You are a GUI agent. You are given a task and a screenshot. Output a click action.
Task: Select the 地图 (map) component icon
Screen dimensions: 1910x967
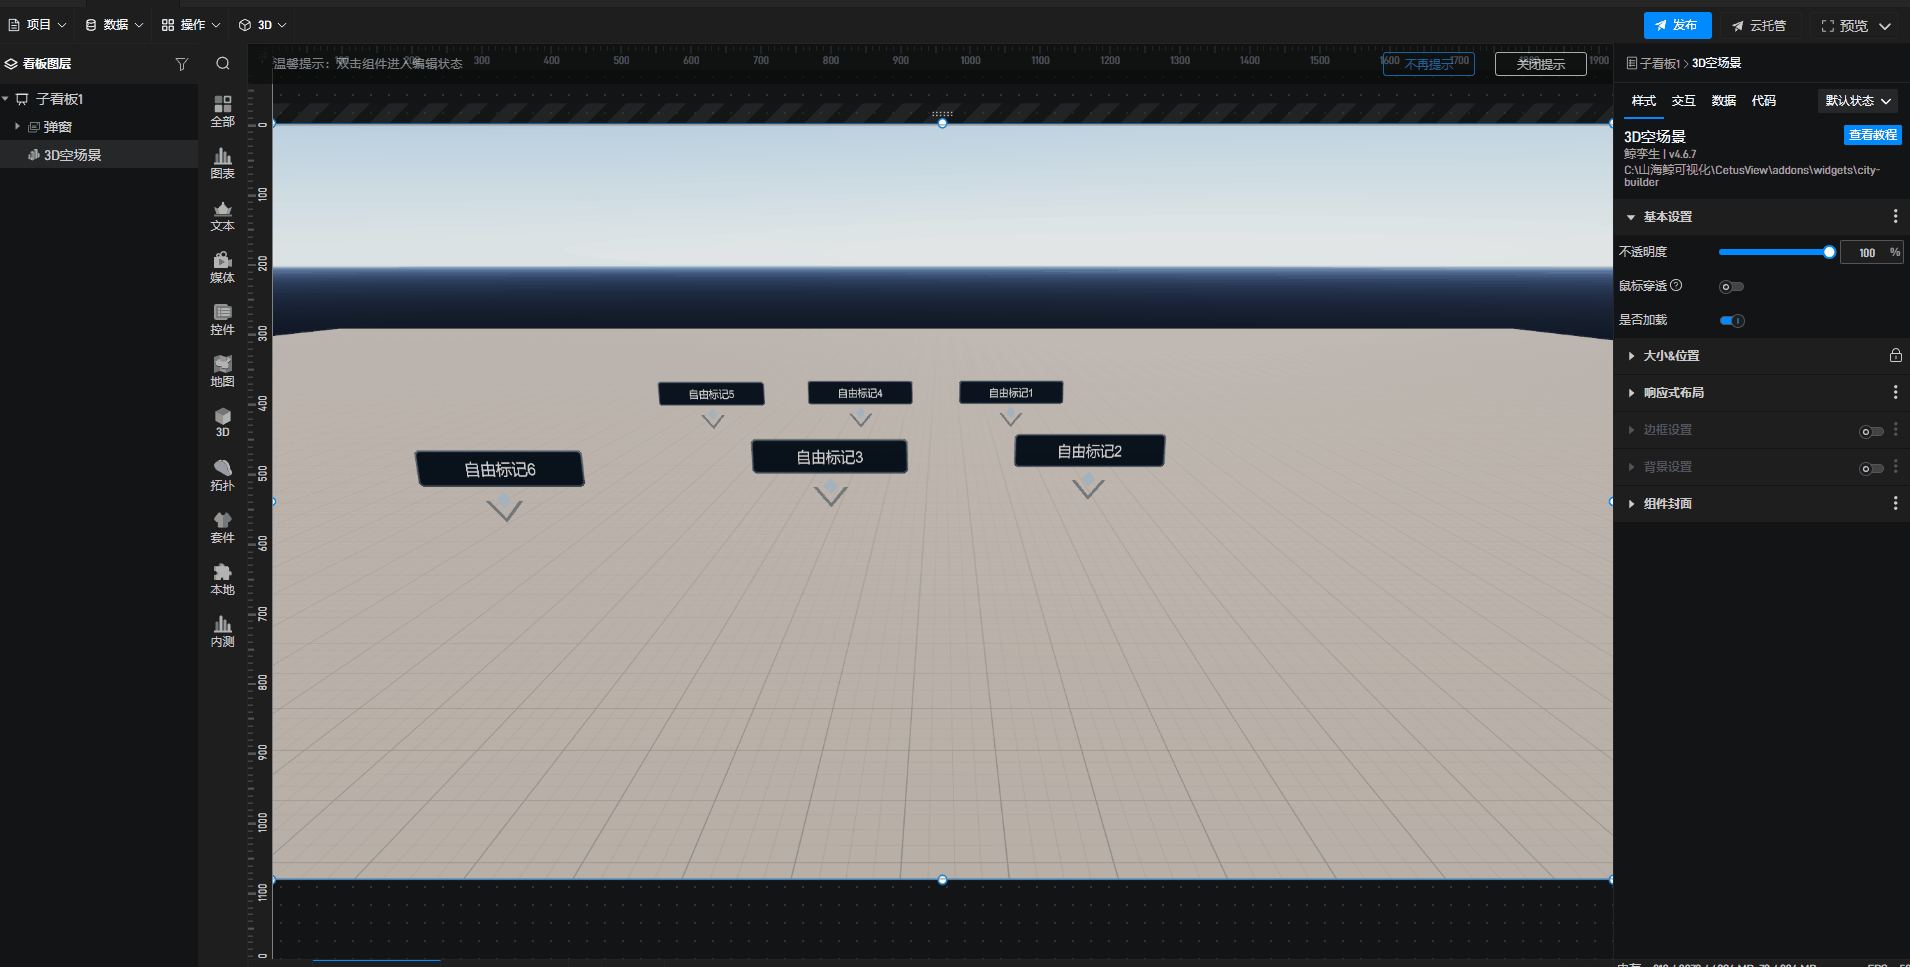[x=222, y=371]
